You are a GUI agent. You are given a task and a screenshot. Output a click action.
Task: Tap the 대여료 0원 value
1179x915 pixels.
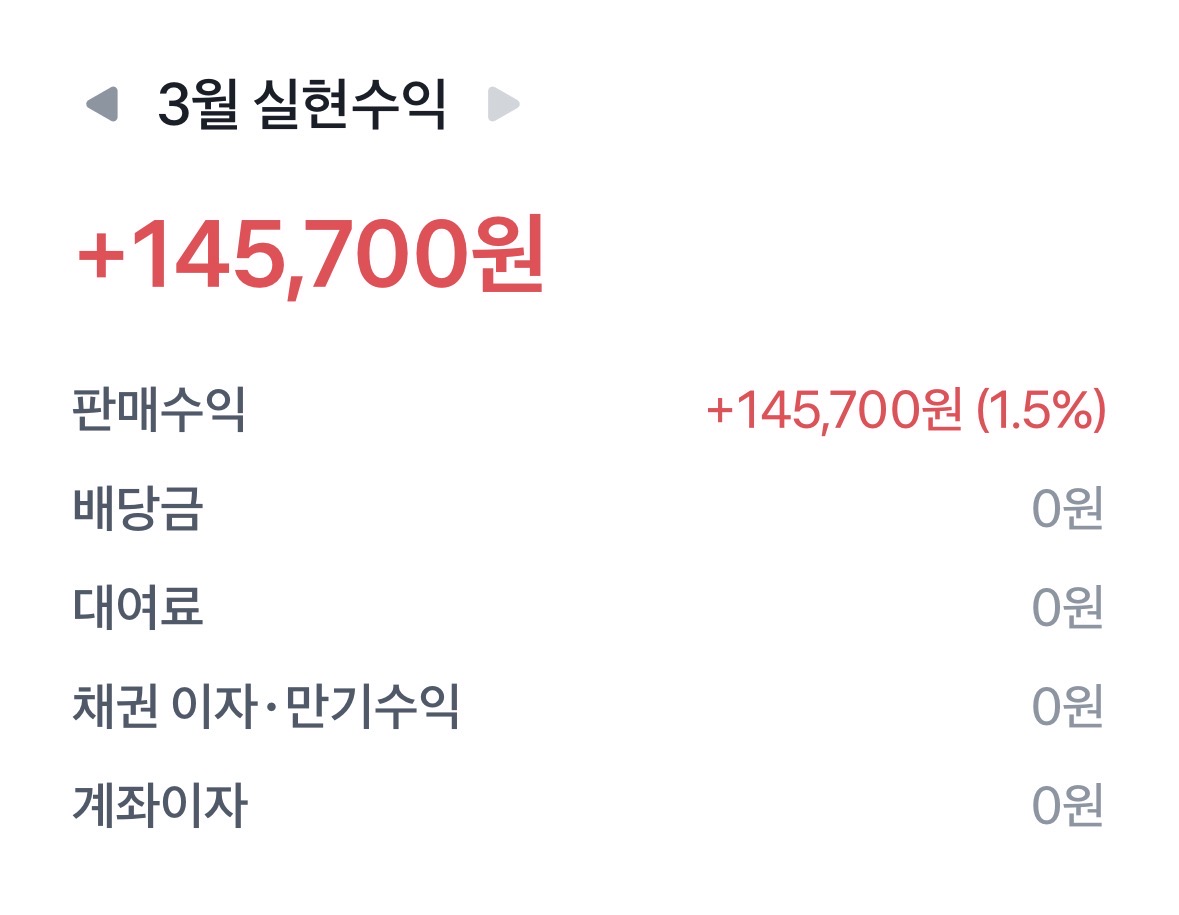tap(1067, 607)
